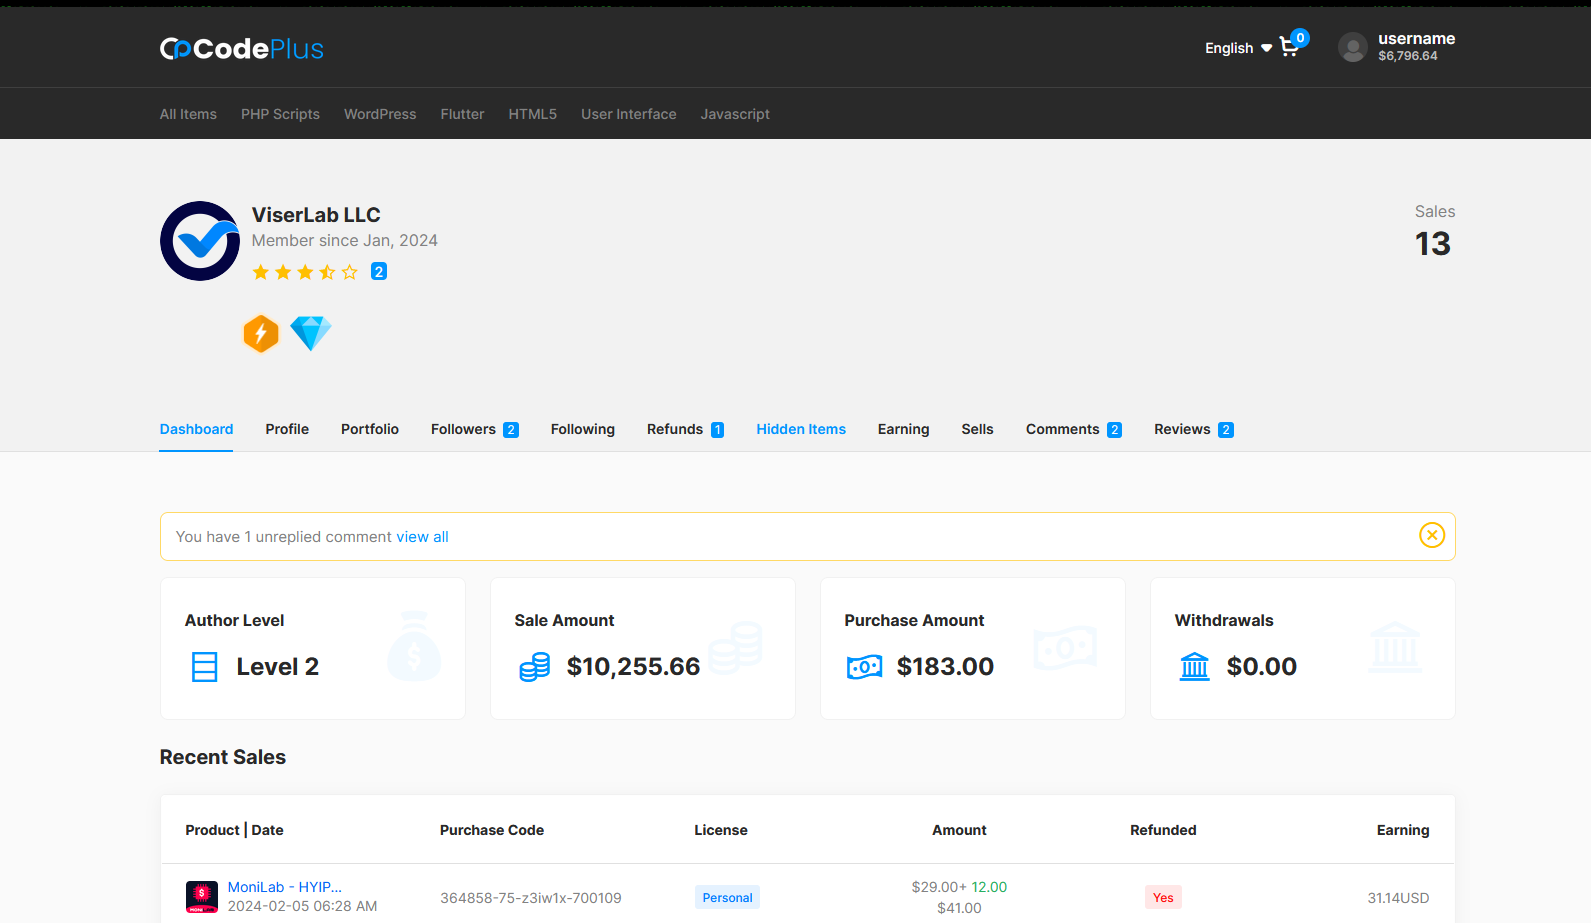The height and width of the screenshot is (923, 1591).
Task: Click the user avatar icon
Action: (x=1353, y=47)
